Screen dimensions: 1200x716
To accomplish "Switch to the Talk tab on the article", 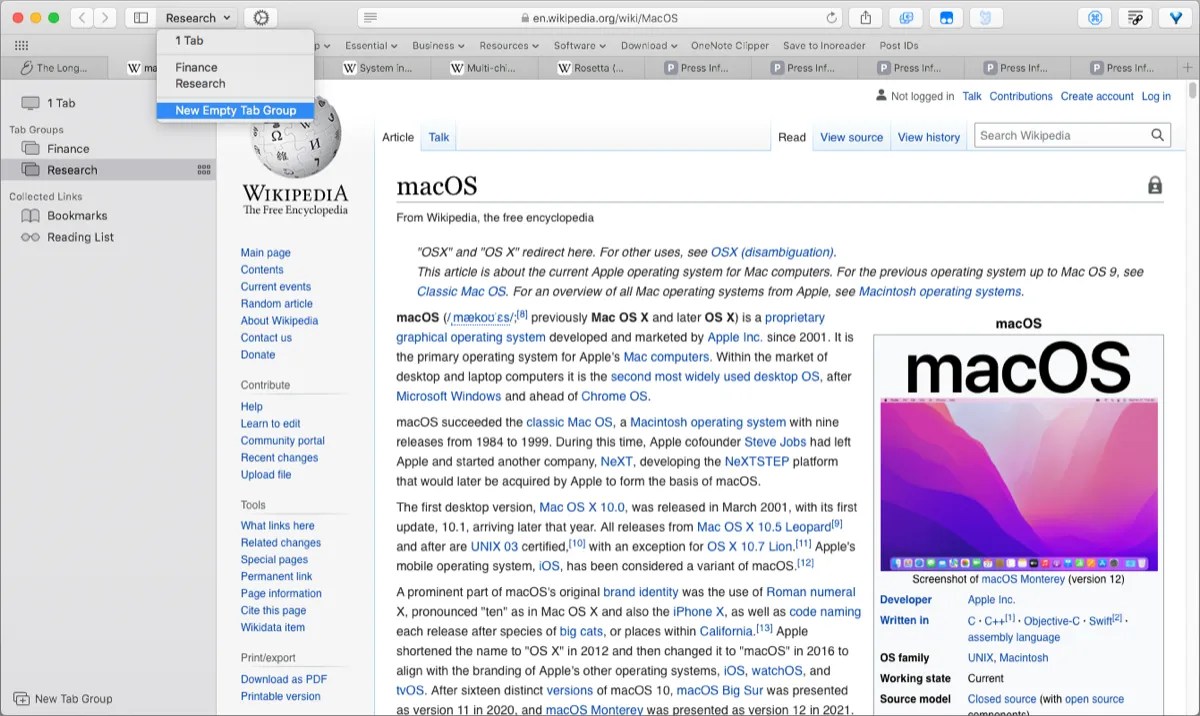I will (438, 137).
